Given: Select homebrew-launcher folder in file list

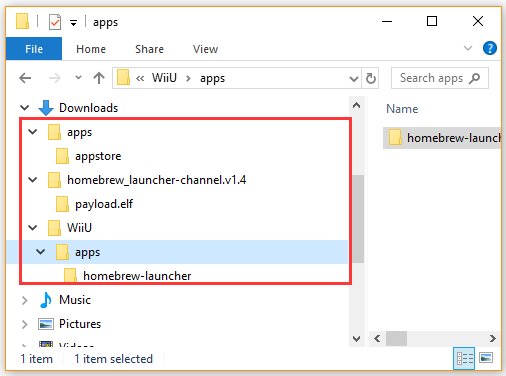Looking at the screenshot, I should click(442, 138).
